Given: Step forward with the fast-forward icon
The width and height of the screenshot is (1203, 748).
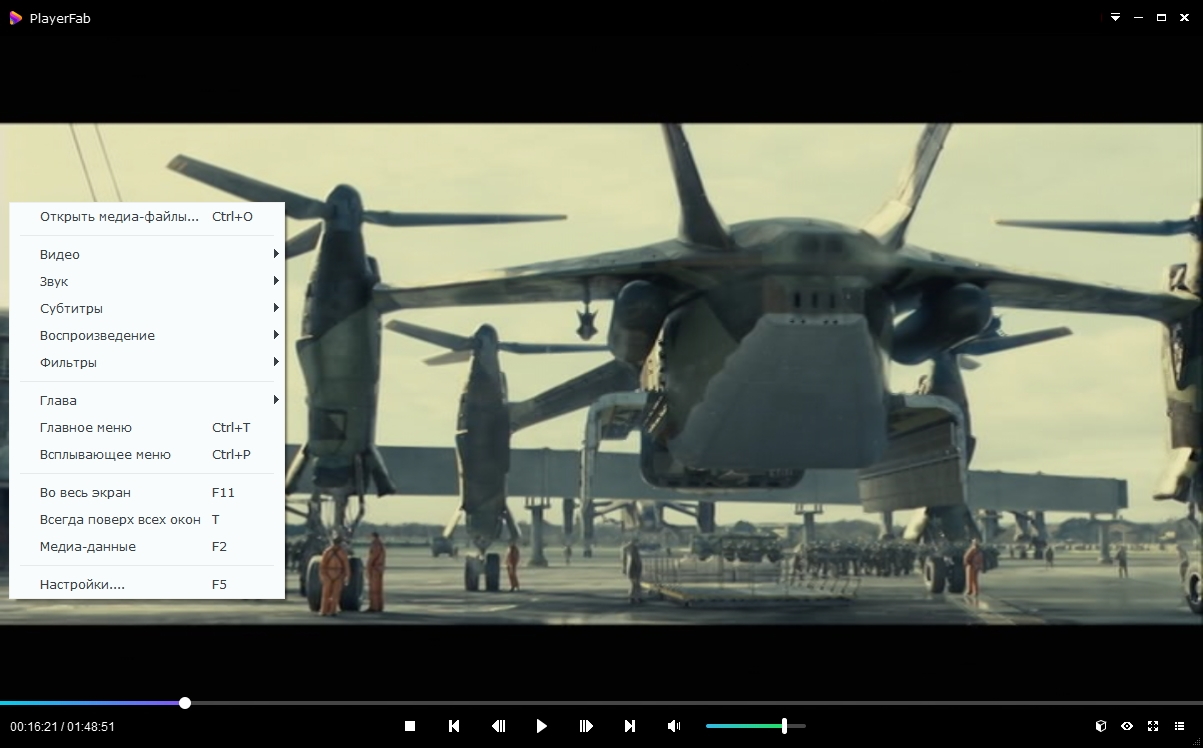Looking at the screenshot, I should point(586,726).
